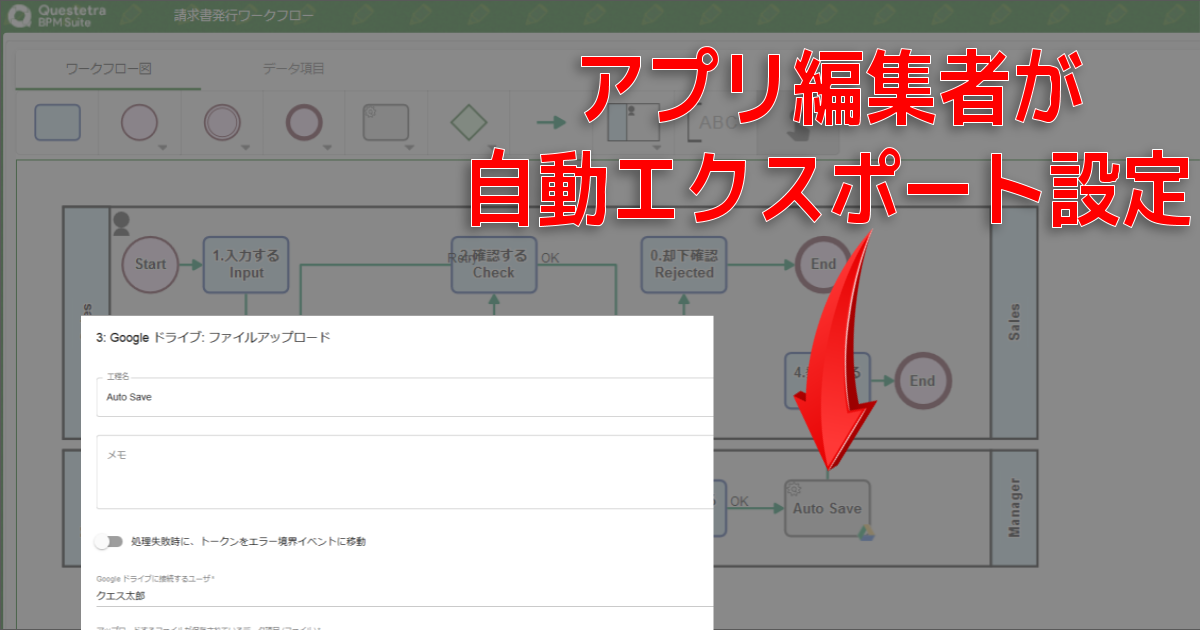Click the 工程名 field containing Auto Save

click(405, 397)
